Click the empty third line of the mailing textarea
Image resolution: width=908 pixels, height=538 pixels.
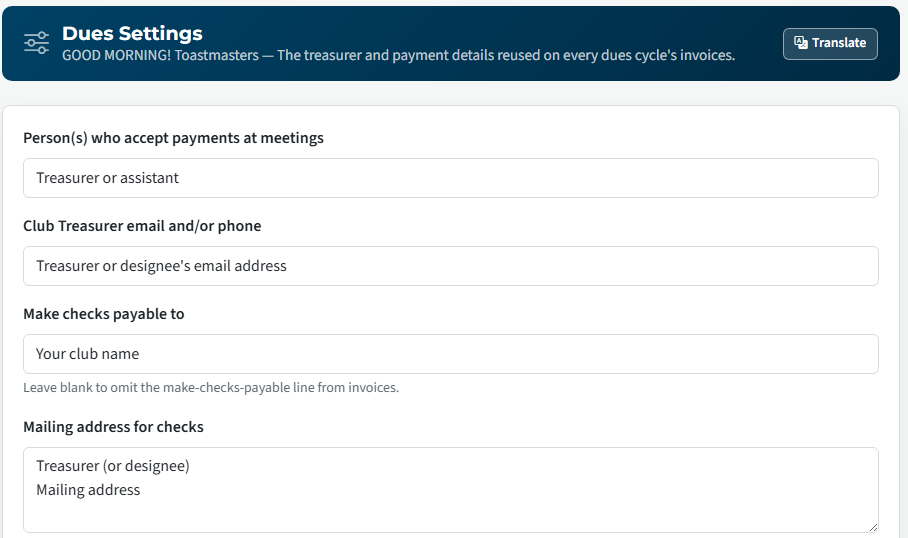(451, 514)
